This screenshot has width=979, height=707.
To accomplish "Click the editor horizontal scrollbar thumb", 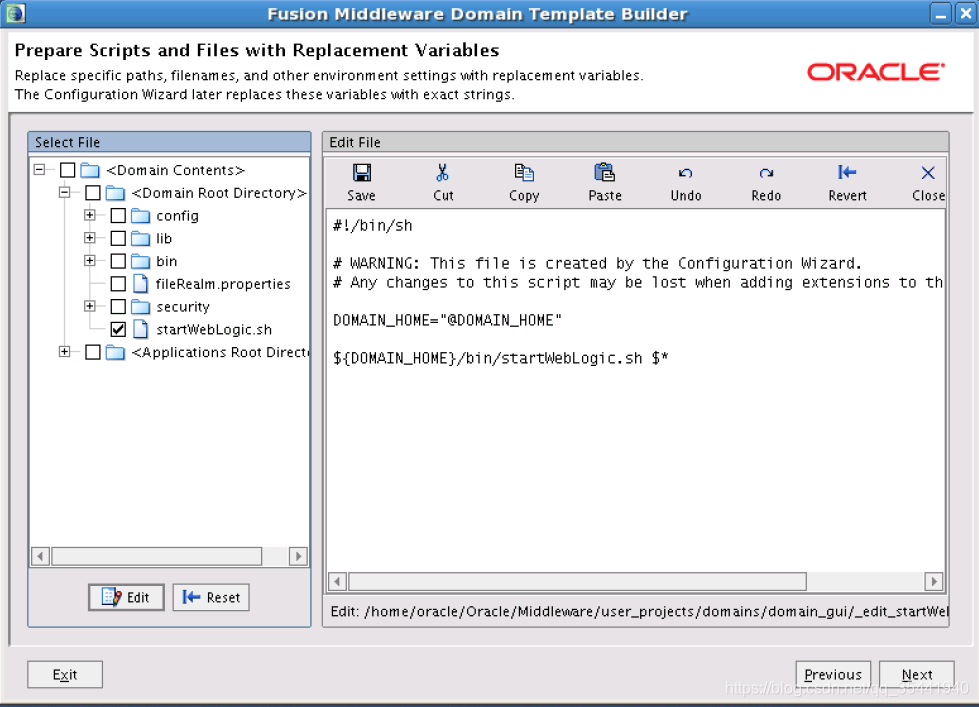I will (578, 582).
